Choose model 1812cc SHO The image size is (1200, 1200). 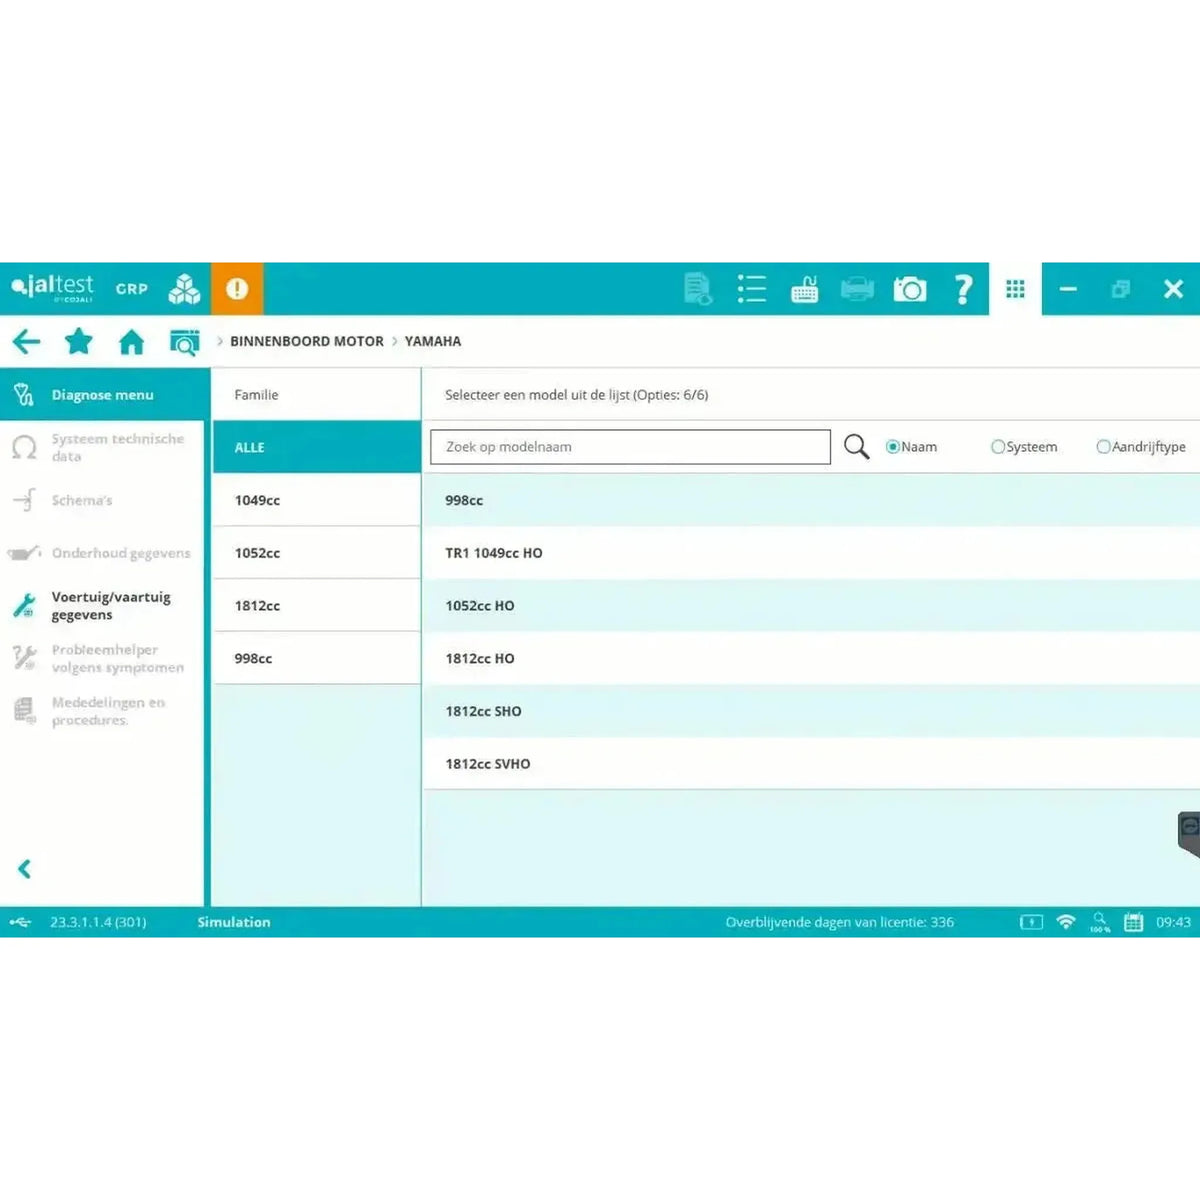tap(811, 711)
